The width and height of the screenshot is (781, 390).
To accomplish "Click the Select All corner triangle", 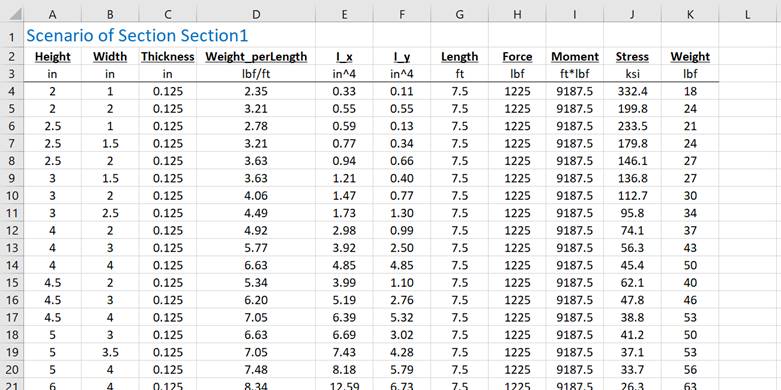I will 15,14.
